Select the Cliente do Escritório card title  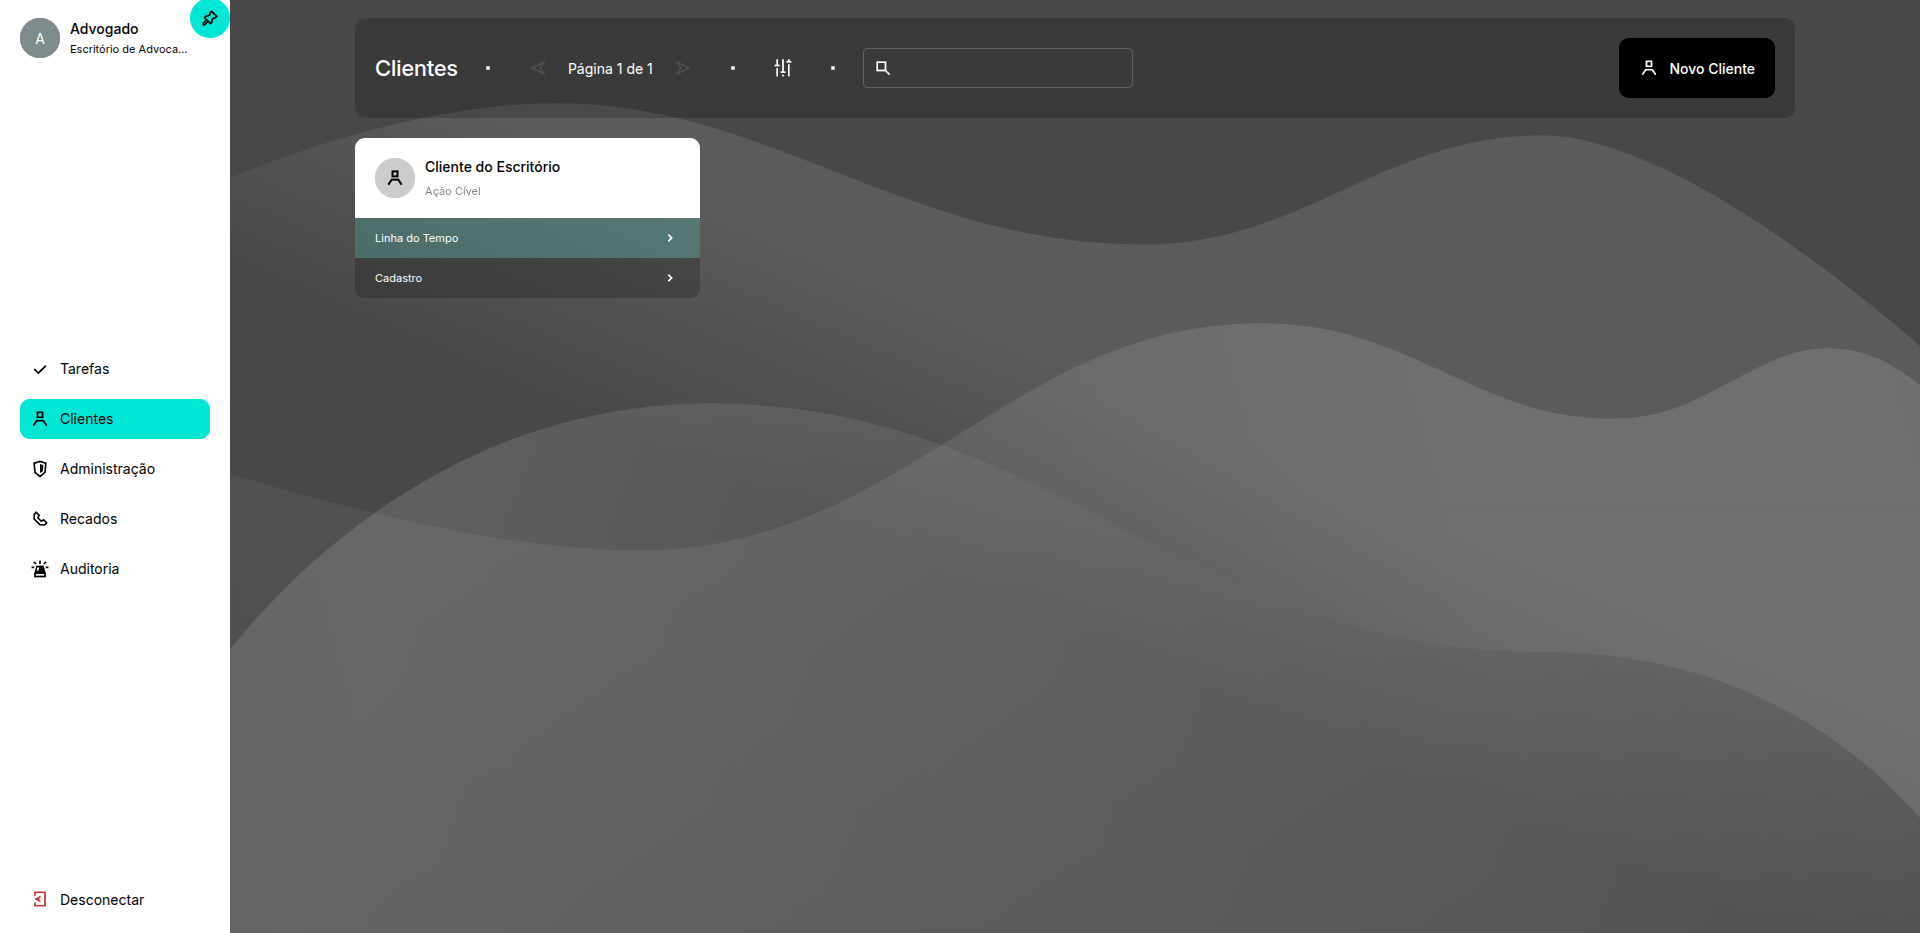point(492,167)
